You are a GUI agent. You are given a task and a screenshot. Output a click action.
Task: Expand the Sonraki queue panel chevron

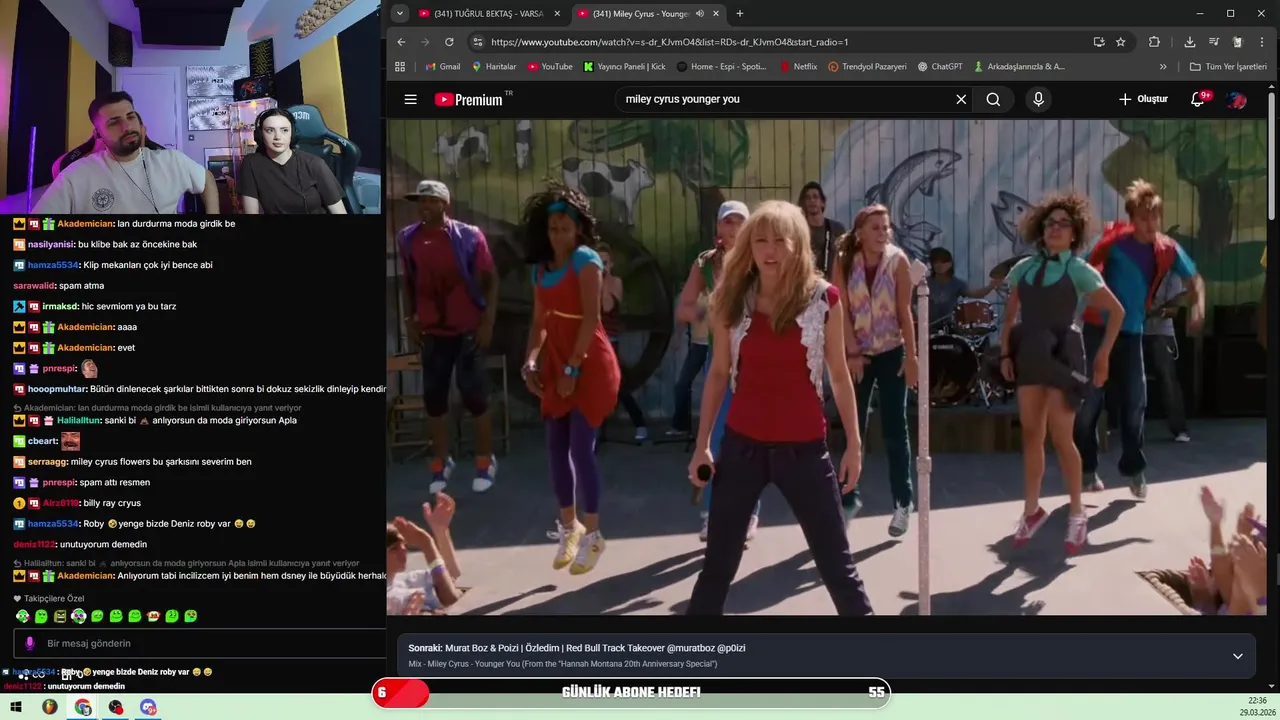click(x=1237, y=656)
